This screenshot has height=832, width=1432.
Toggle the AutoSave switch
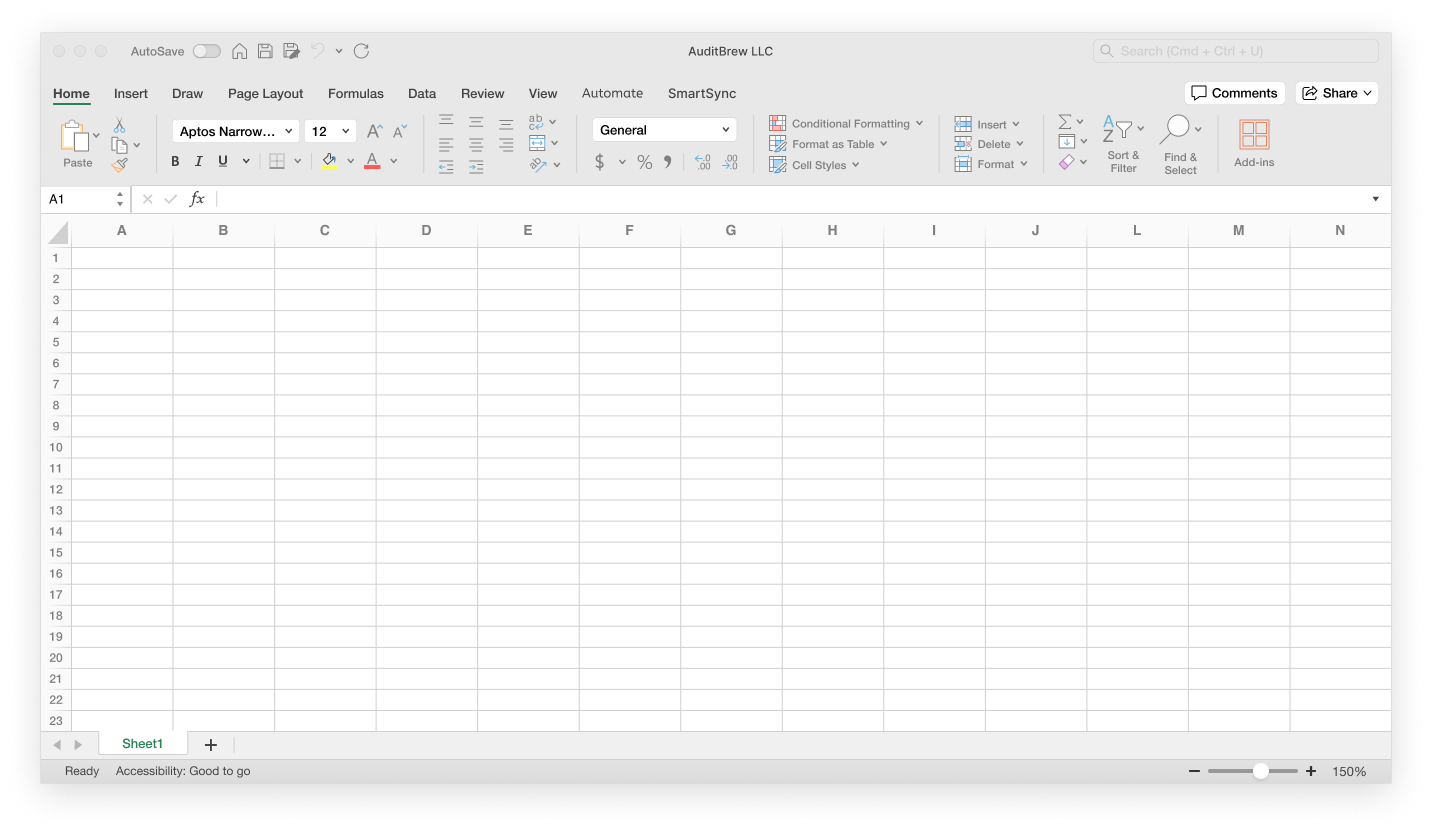tap(206, 50)
